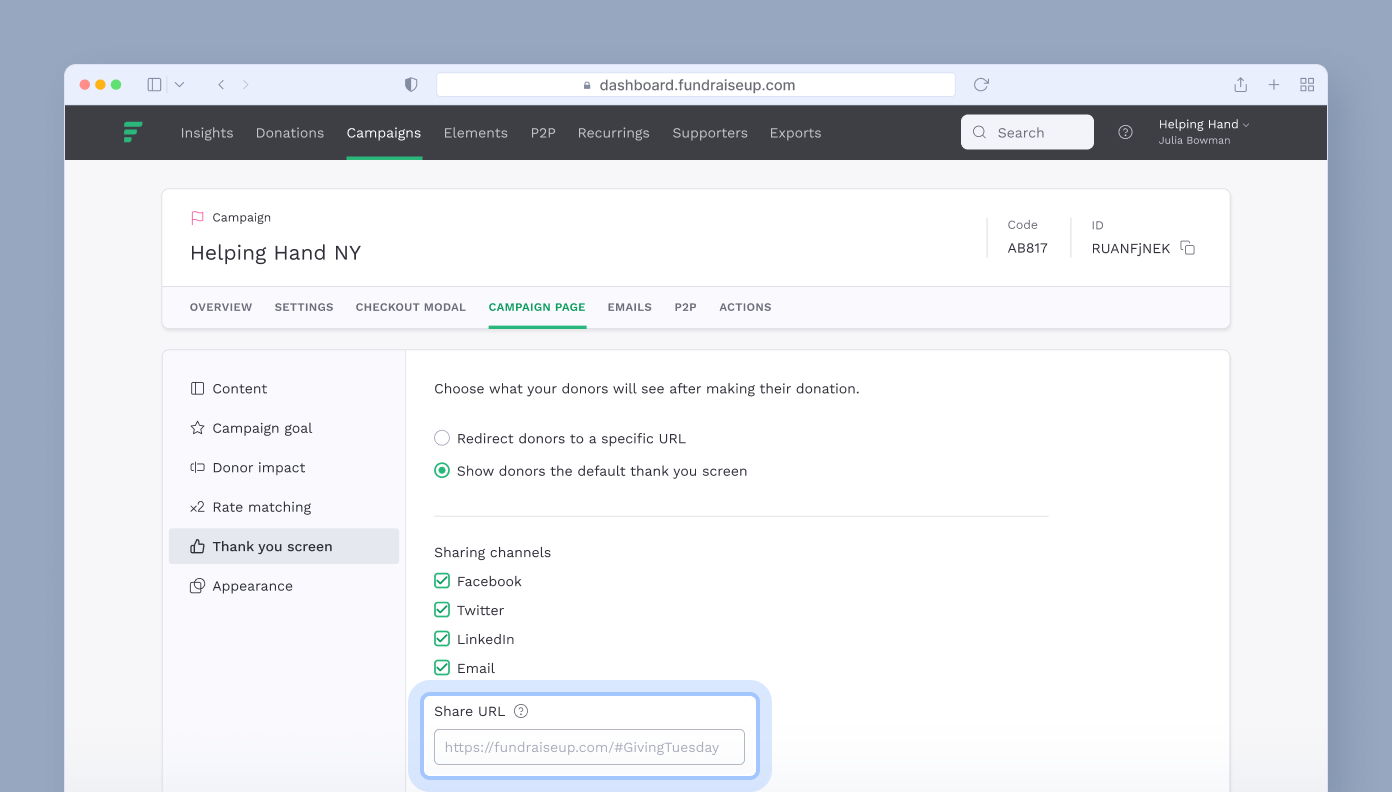The height and width of the screenshot is (792, 1392).
Task: Go back with the browser back arrow
Action: [221, 85]
